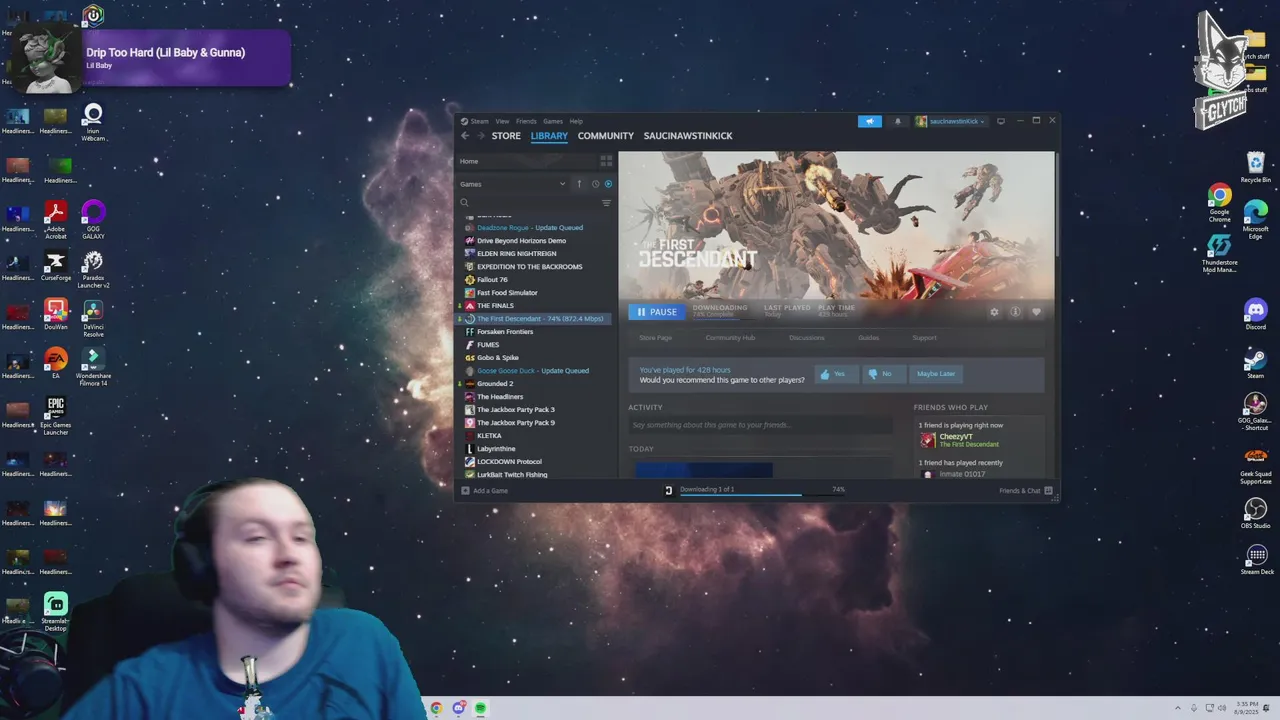Open Stream Deck desktop shortcut
The width and height of the screenshot is (1280, 720).
coord(1257,559)
